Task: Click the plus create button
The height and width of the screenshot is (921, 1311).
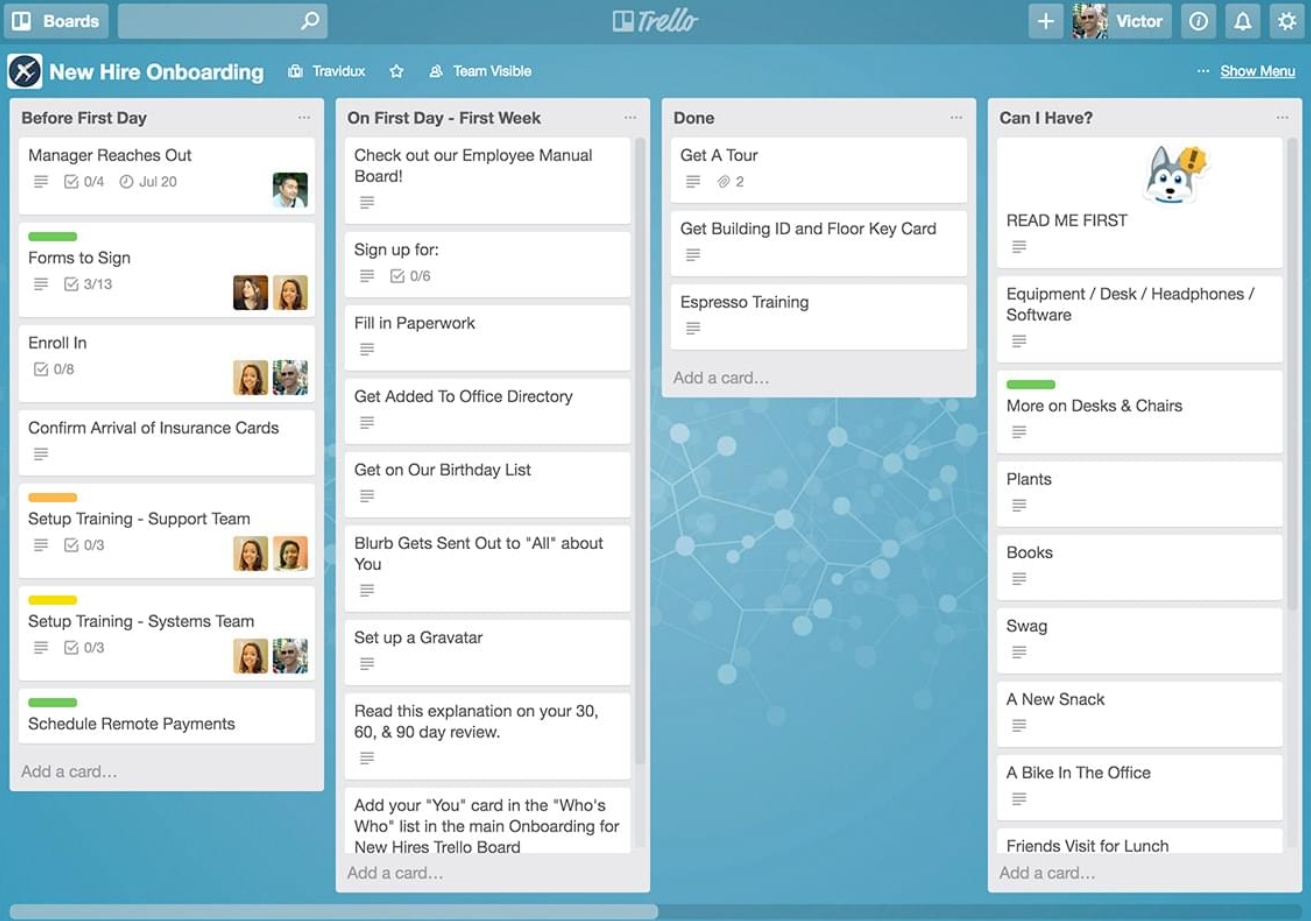Action: [1045, 21]
